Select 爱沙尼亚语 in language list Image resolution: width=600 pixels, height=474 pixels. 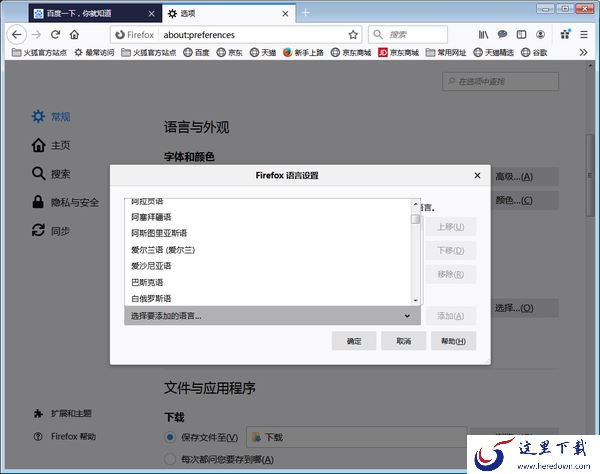coord(267,266)
